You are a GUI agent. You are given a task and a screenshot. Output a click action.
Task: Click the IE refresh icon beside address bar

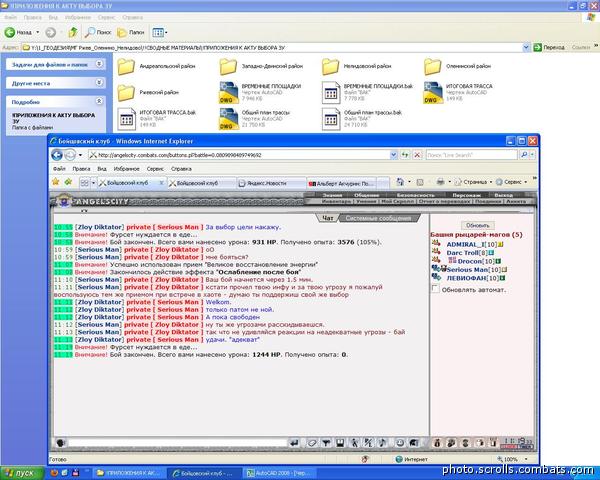pos(404,155)
